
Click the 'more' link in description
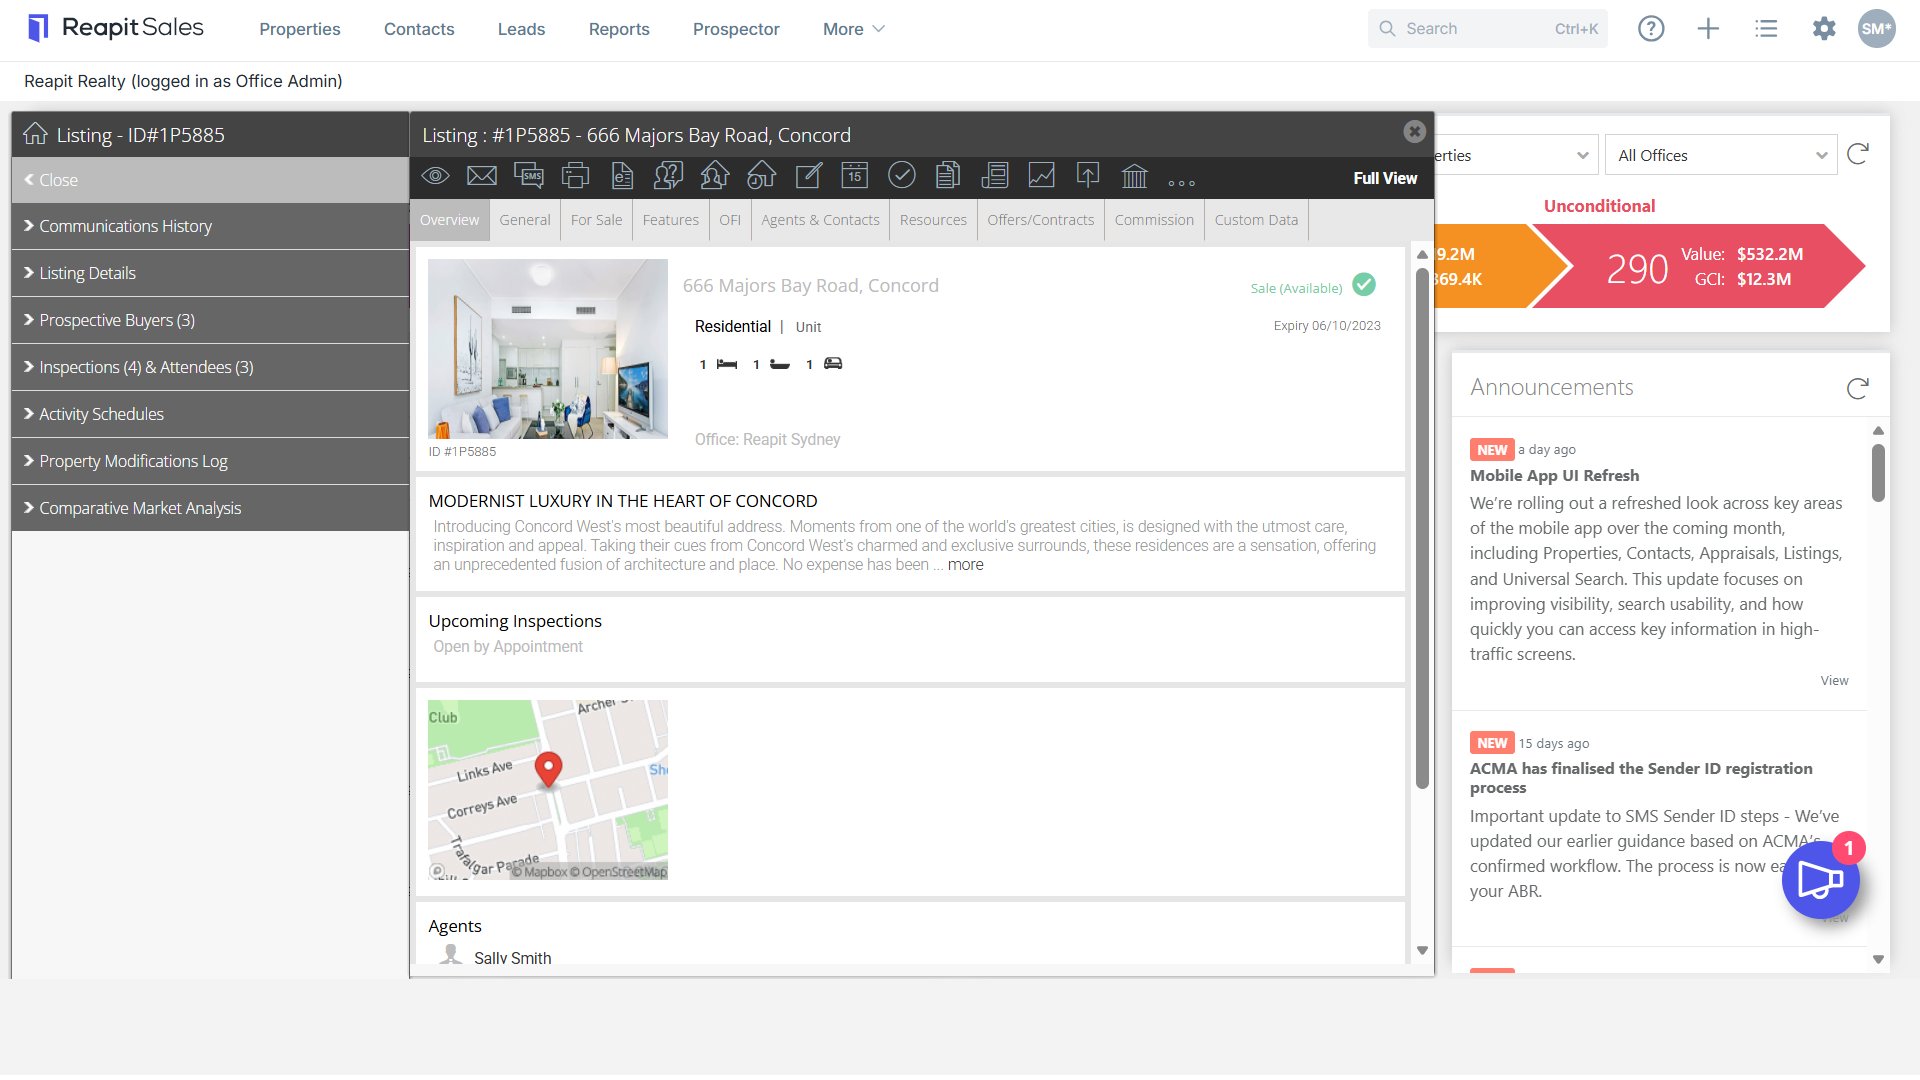tap(965, 565)
